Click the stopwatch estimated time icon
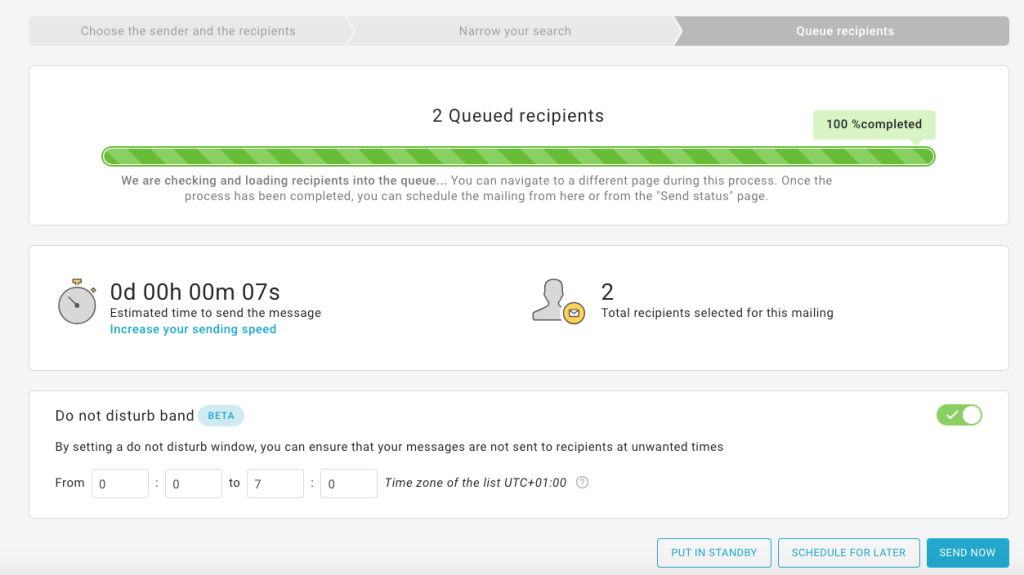The height and width of the screenshot is (575, 1024). [x=77, y=301]
